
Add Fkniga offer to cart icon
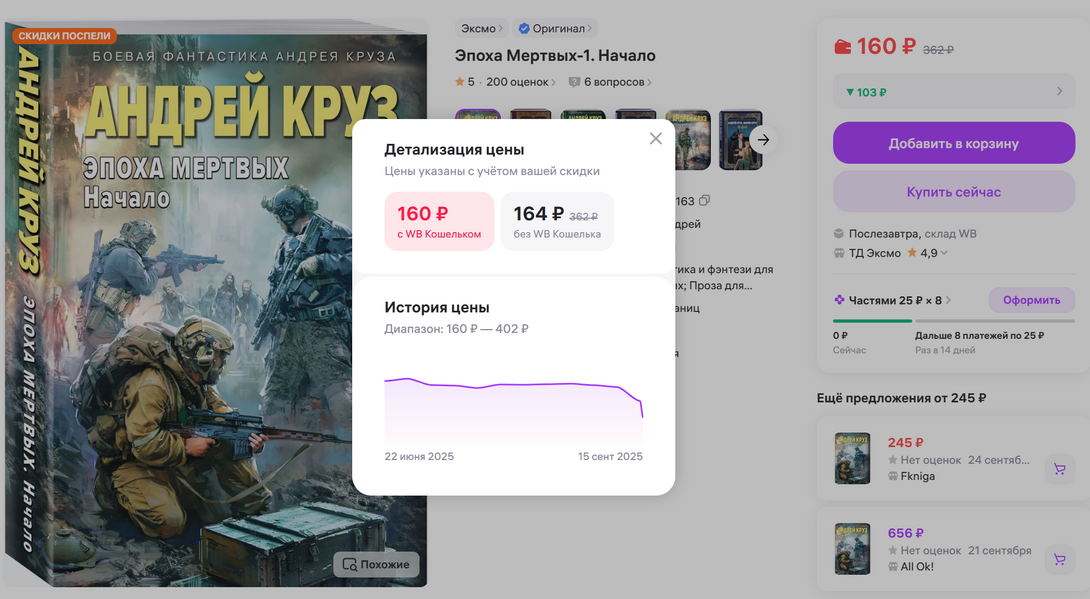(1059, 469)
